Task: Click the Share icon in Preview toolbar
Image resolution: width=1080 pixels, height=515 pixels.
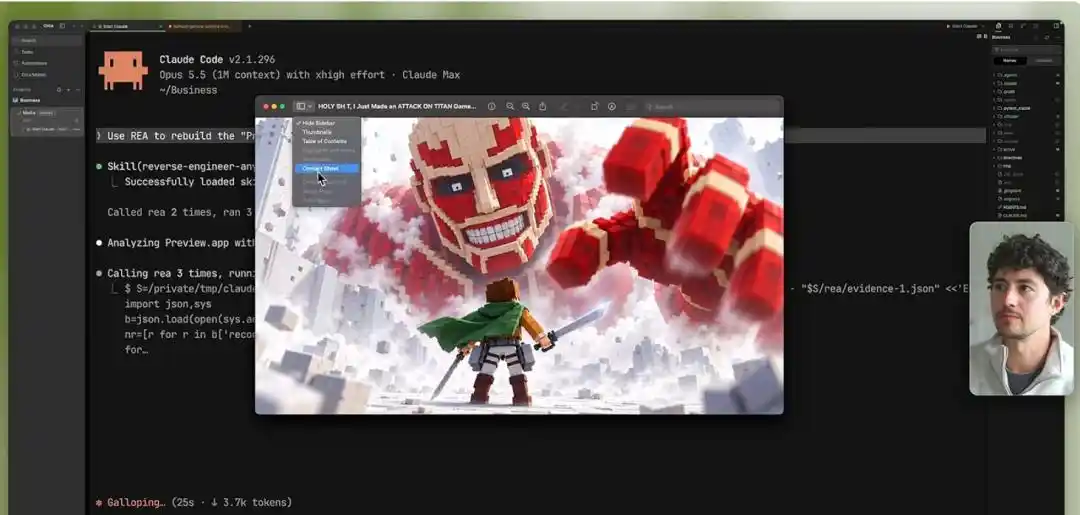Action: [543, 107]
